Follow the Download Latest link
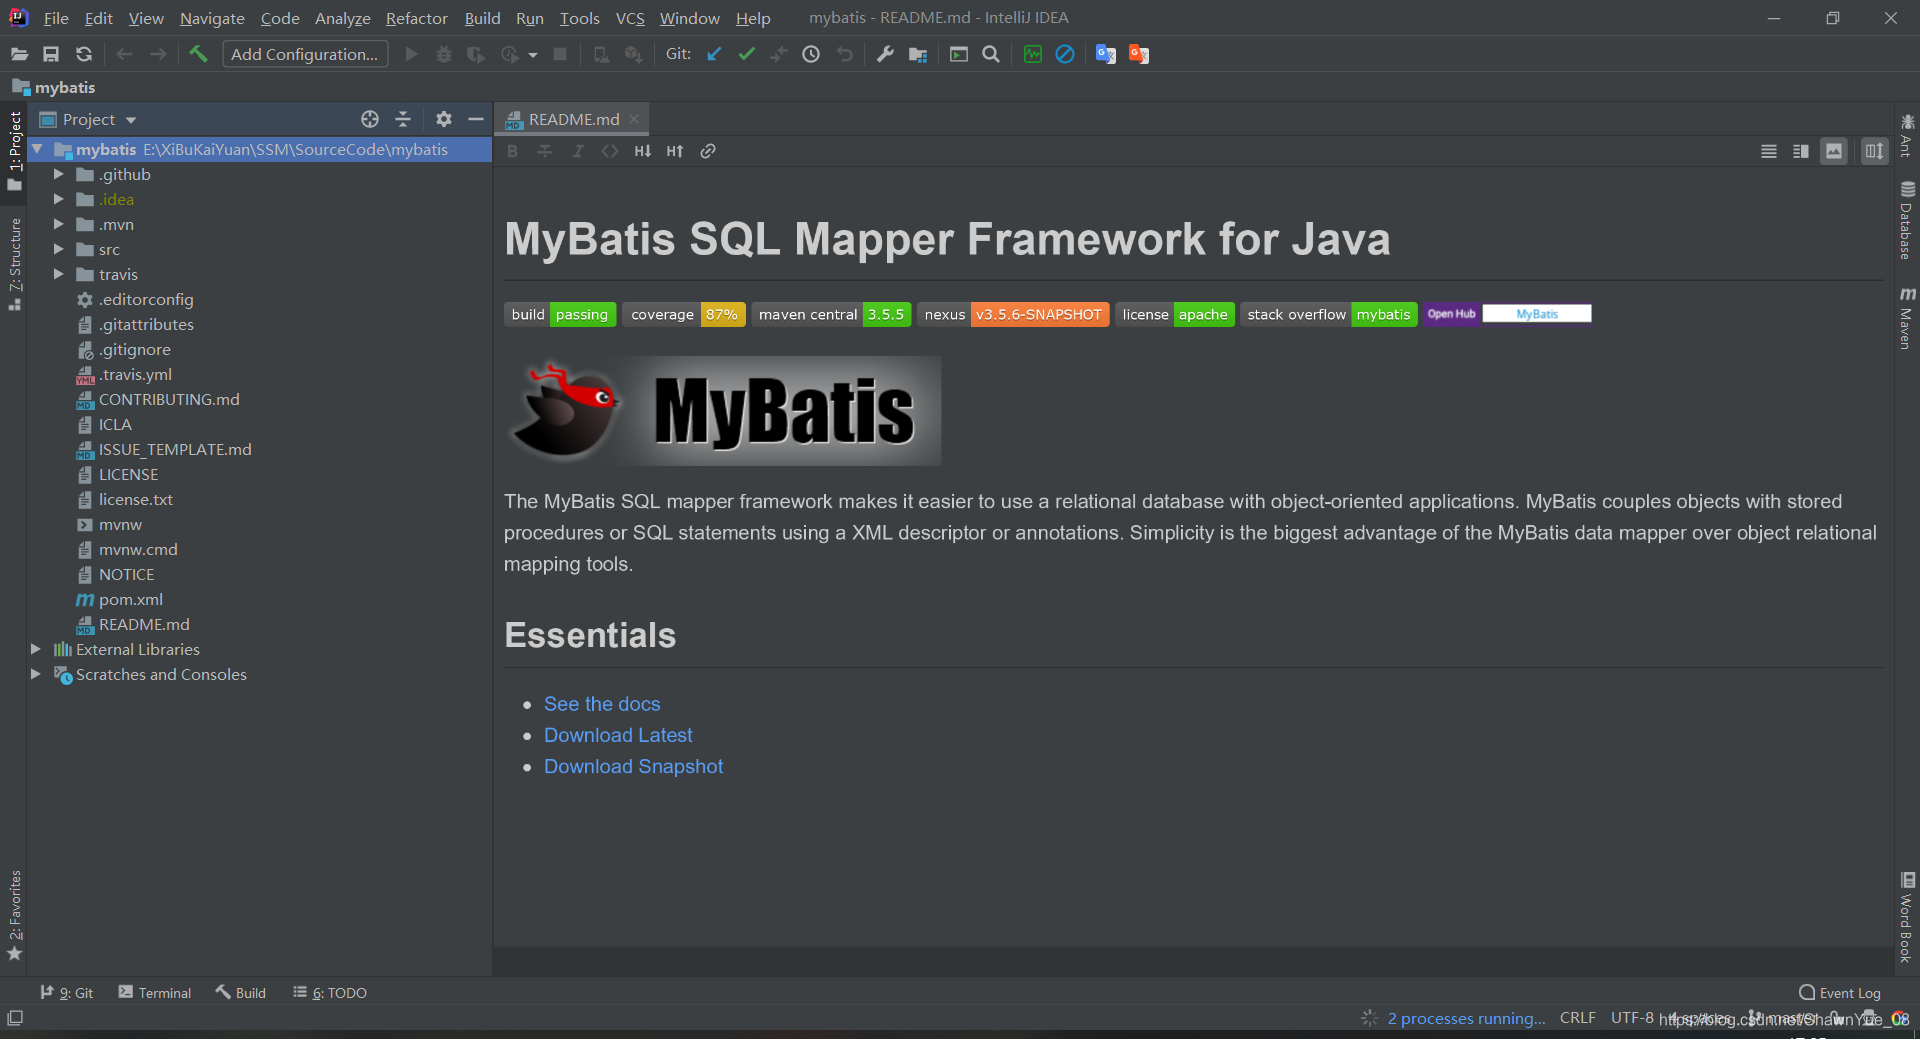 point(618,735)
